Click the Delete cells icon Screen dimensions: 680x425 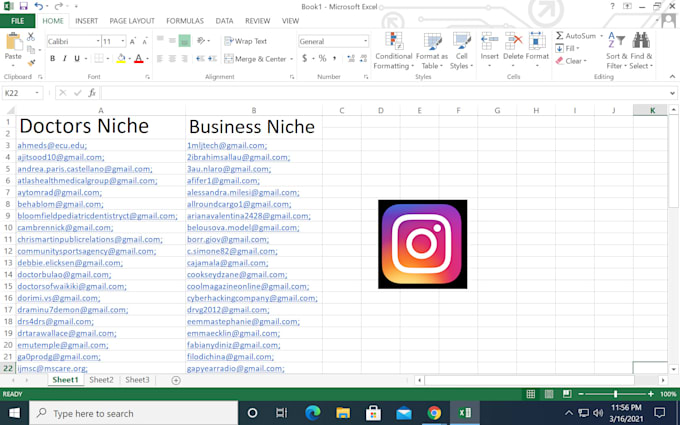(x=513, y=41)
